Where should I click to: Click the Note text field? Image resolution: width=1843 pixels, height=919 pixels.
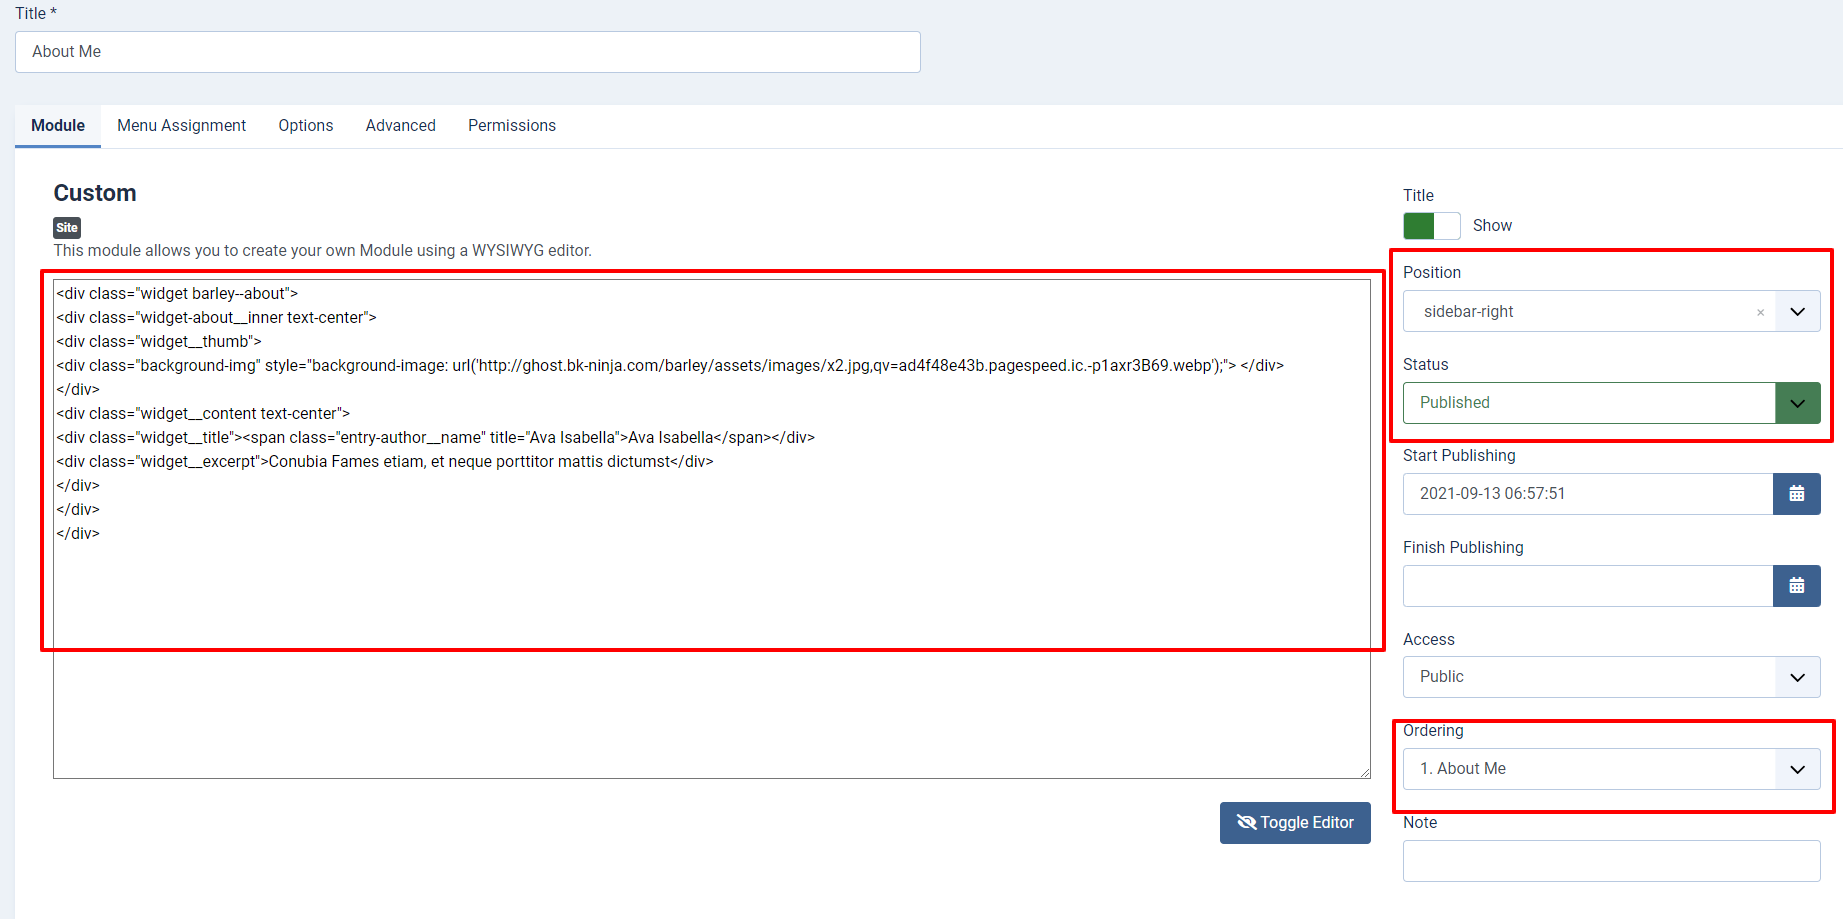pyautogui.click(x=1610, y=861)
